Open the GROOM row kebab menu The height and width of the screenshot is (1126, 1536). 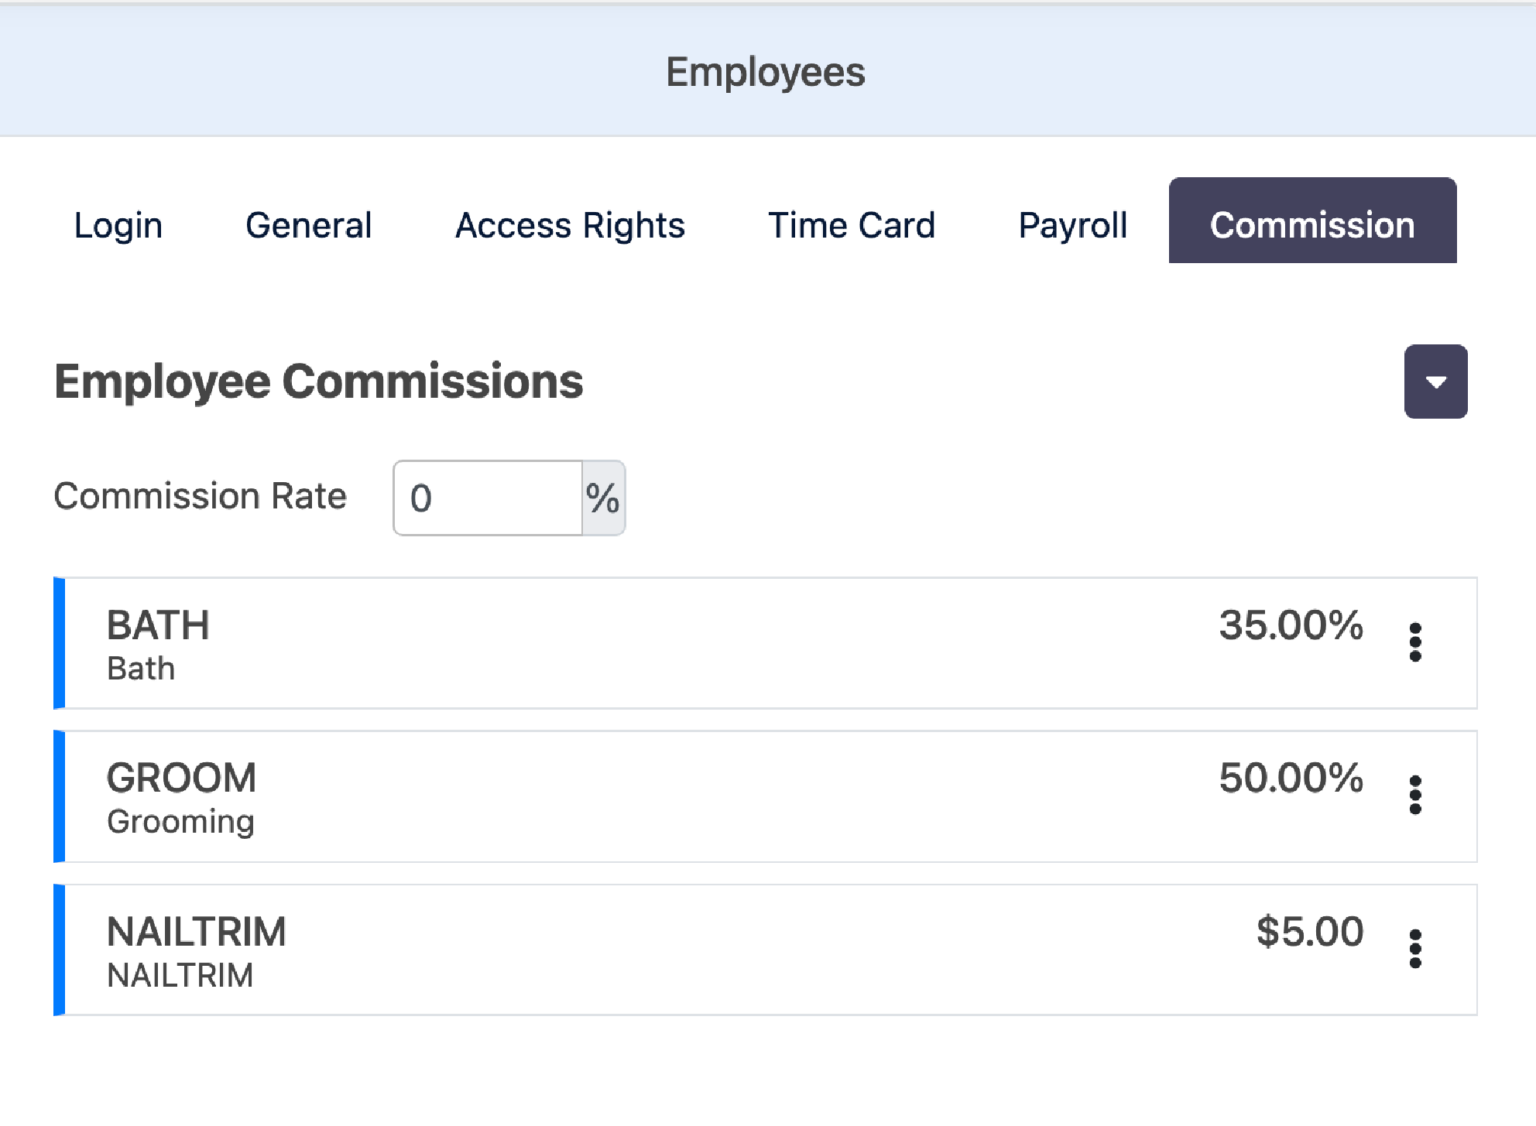(x=1415, y=795)
